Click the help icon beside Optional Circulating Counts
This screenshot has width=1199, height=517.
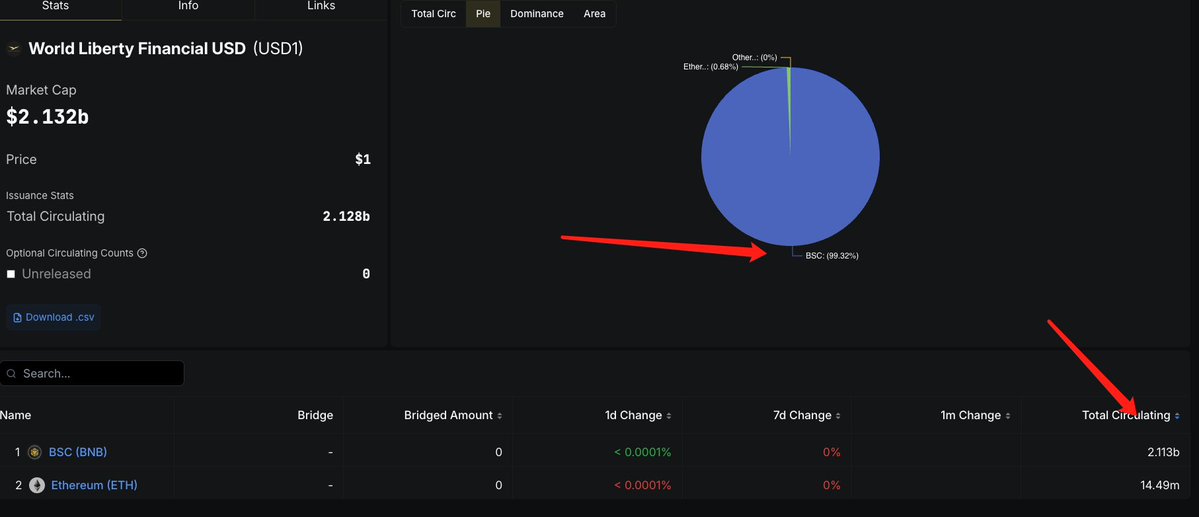(141, 253)
